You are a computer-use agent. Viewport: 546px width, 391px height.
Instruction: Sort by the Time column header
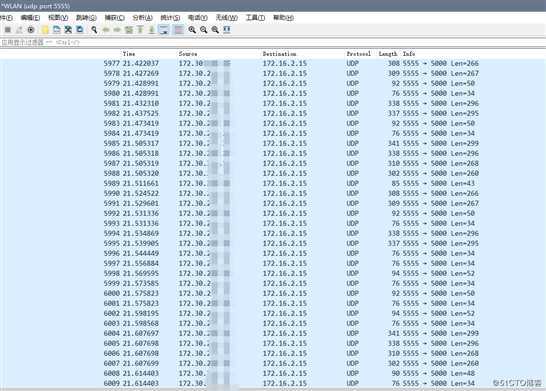click(x=129, y=54)
